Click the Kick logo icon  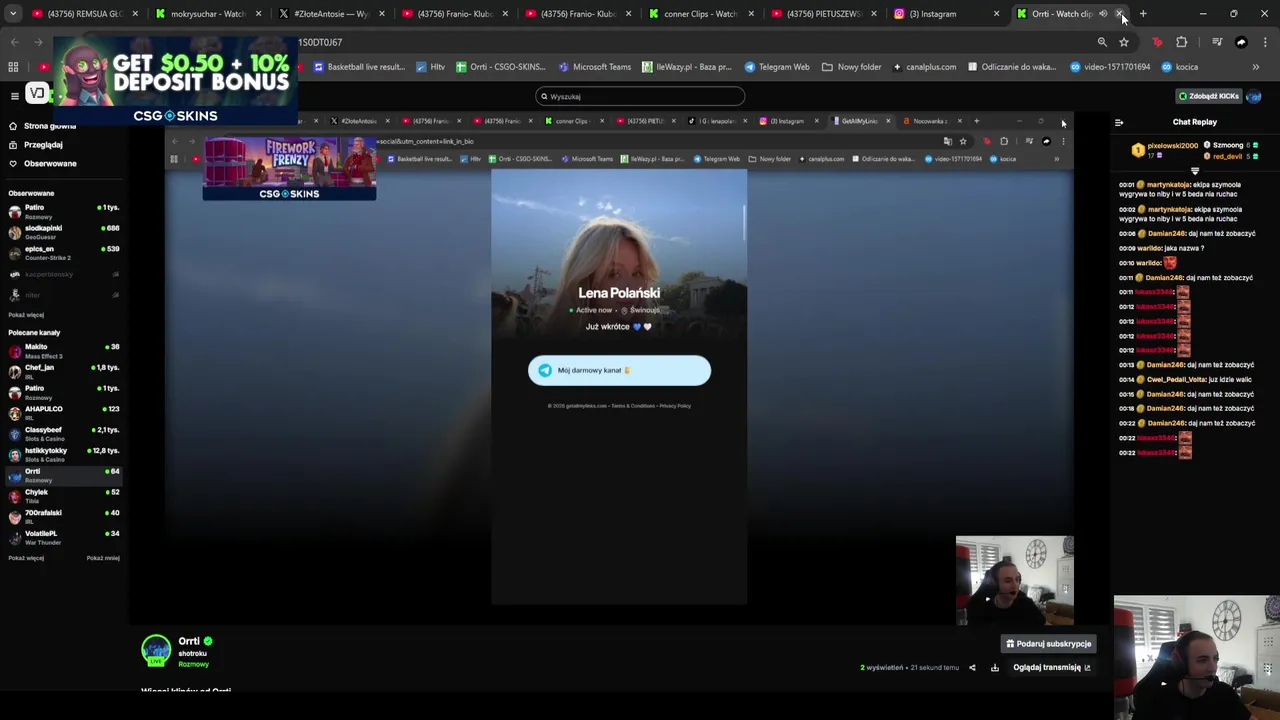pos(36,94)
